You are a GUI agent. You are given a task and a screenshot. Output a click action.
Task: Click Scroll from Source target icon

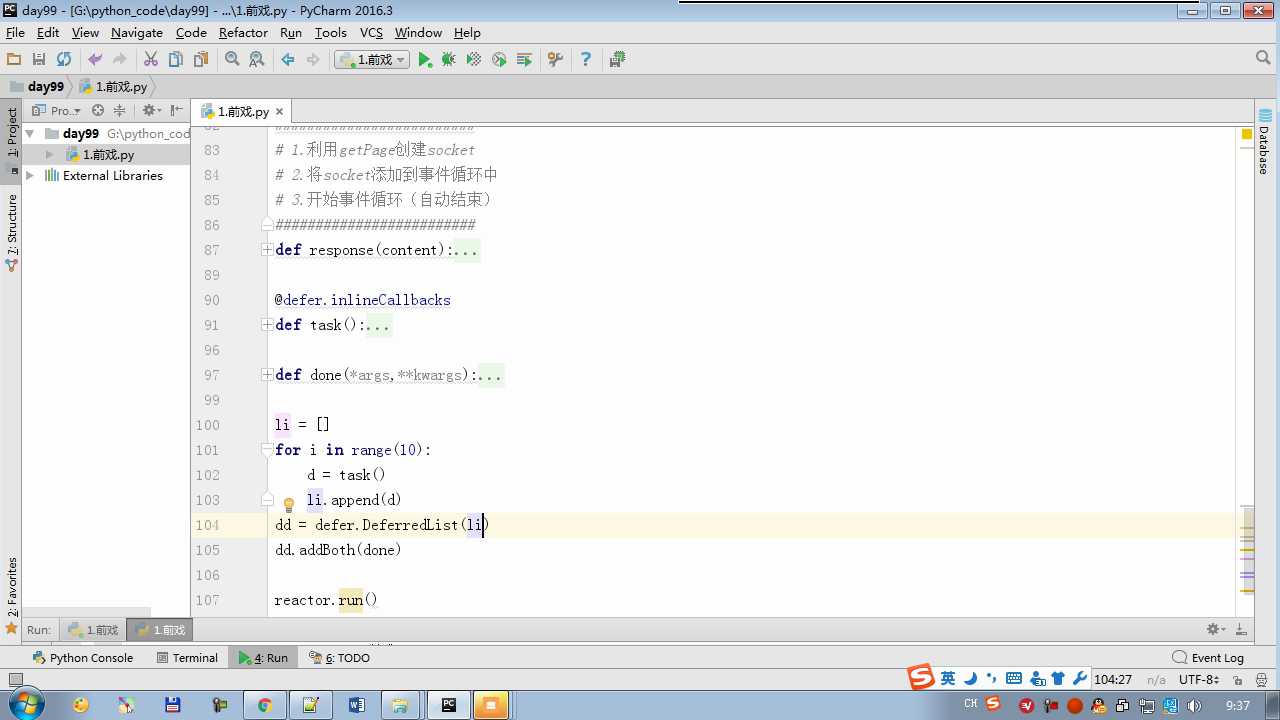[x=98, y=111]
